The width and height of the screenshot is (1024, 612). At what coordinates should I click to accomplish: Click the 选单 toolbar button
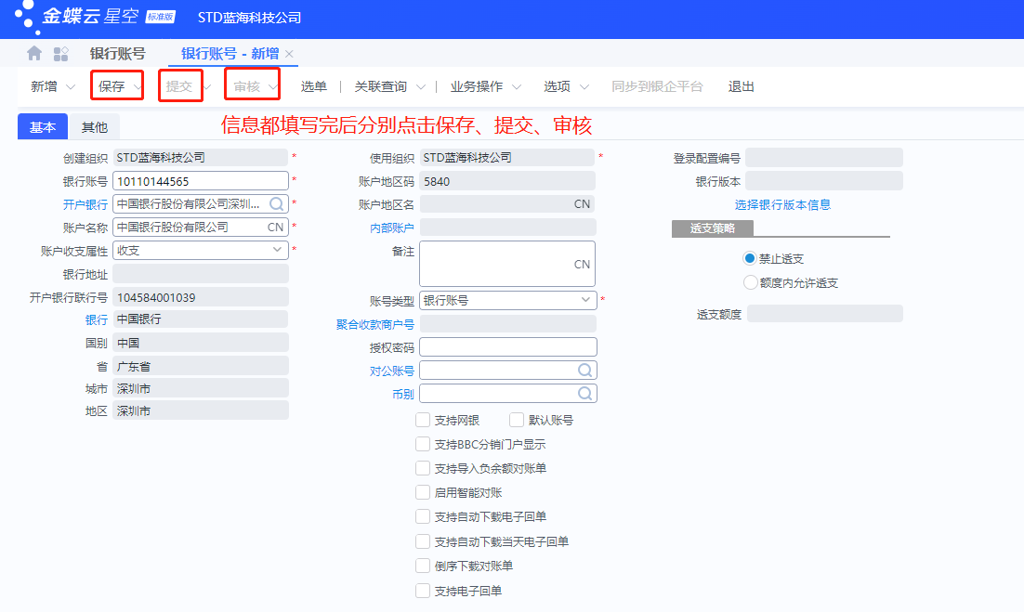point(313,86)
